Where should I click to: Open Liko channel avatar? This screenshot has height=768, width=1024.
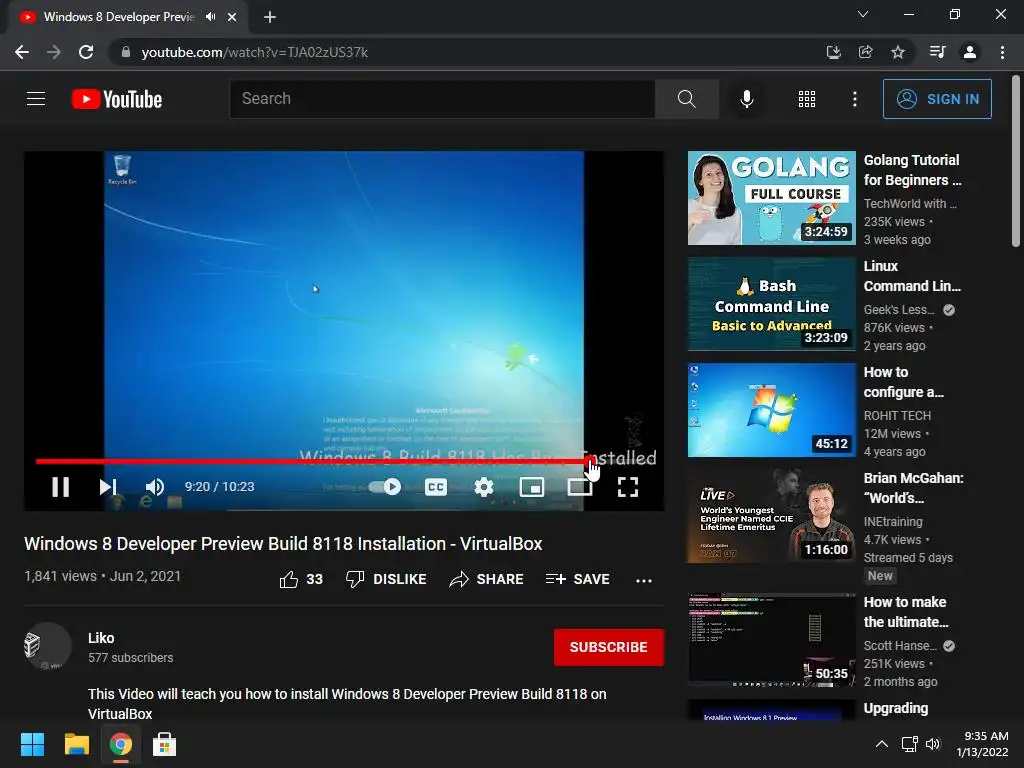[x=48, y=646]
